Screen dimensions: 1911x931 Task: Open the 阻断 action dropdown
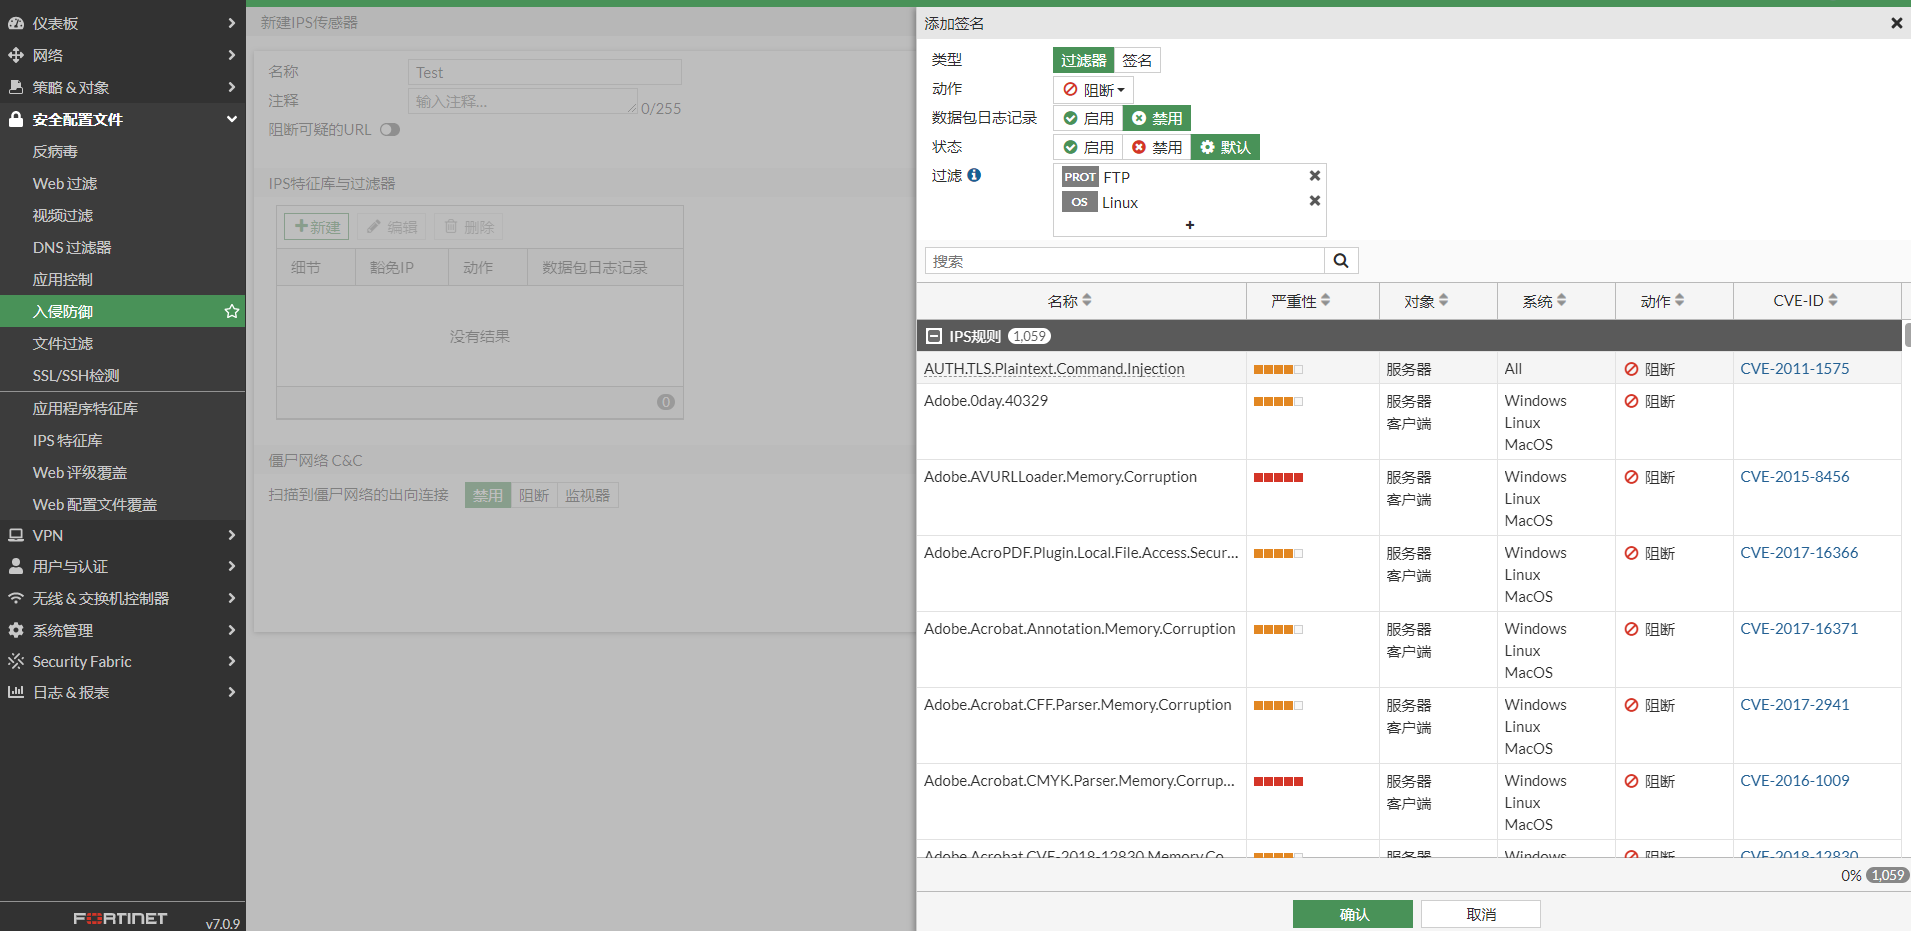[1094, 90]
